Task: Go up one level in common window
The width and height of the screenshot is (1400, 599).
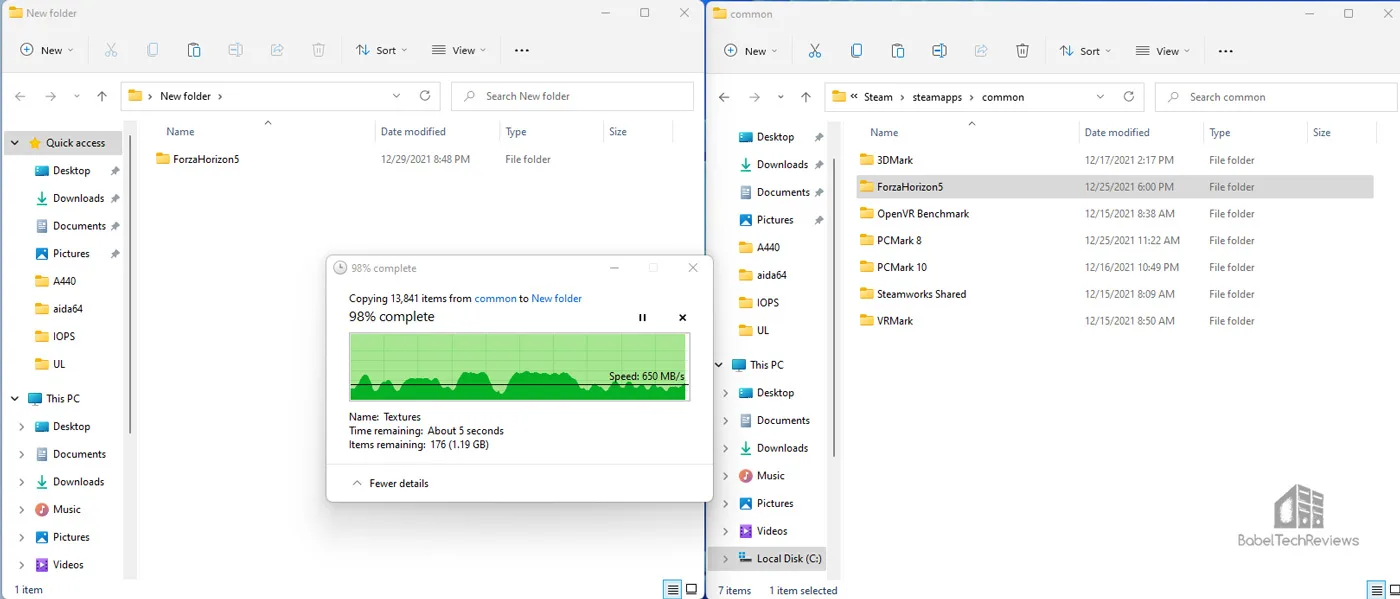Action: pos(806,97)
